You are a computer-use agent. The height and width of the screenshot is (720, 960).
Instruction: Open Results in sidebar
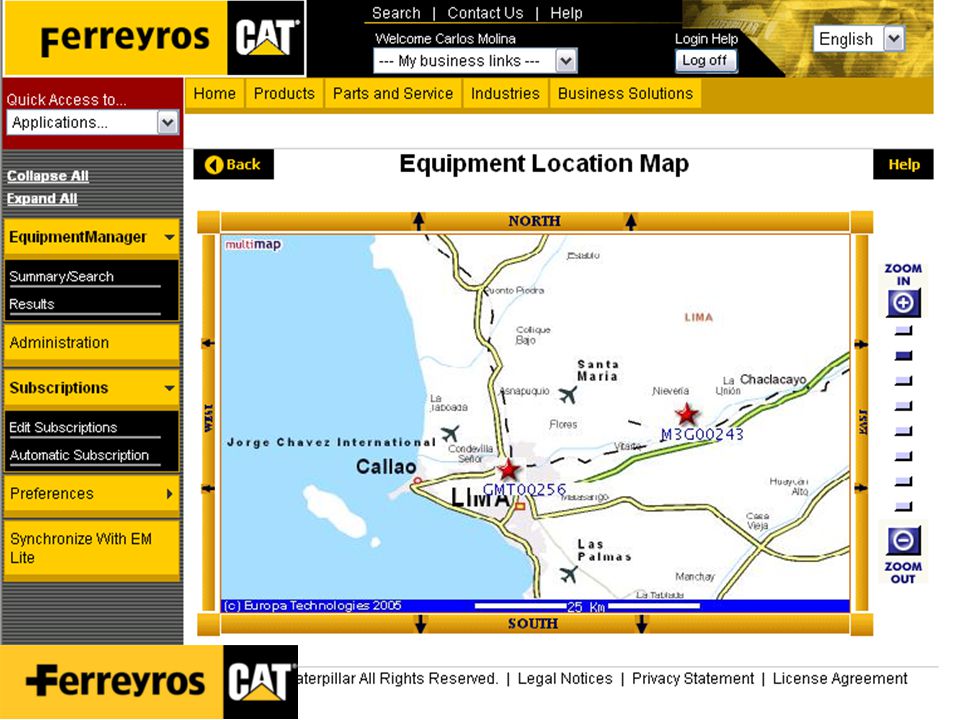click(x=32, y=304)
